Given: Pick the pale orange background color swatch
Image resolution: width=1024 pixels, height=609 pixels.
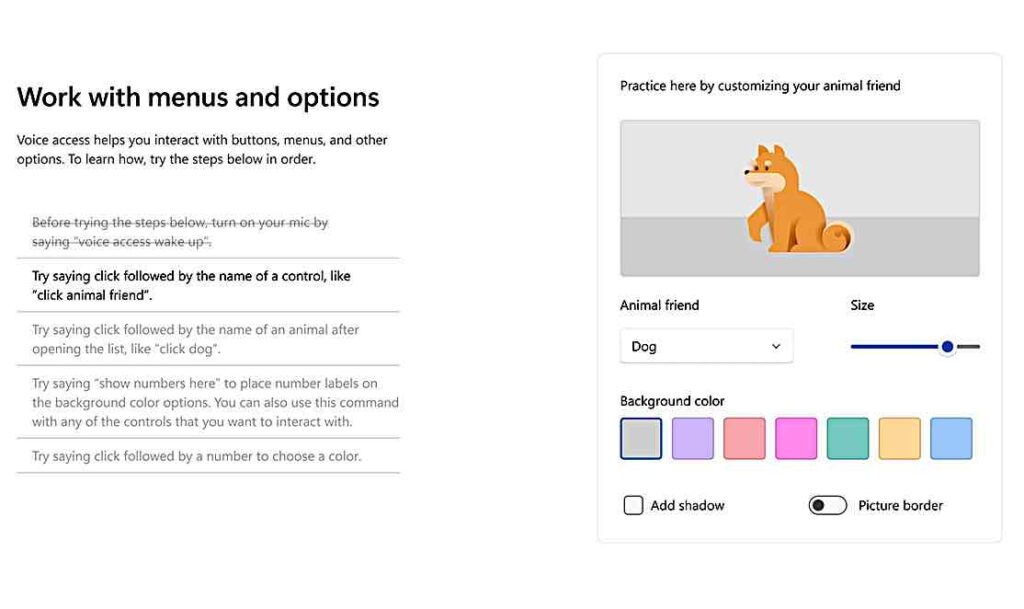Looking at the screenshot, I should pyautogui.click(x=899, y=438).
